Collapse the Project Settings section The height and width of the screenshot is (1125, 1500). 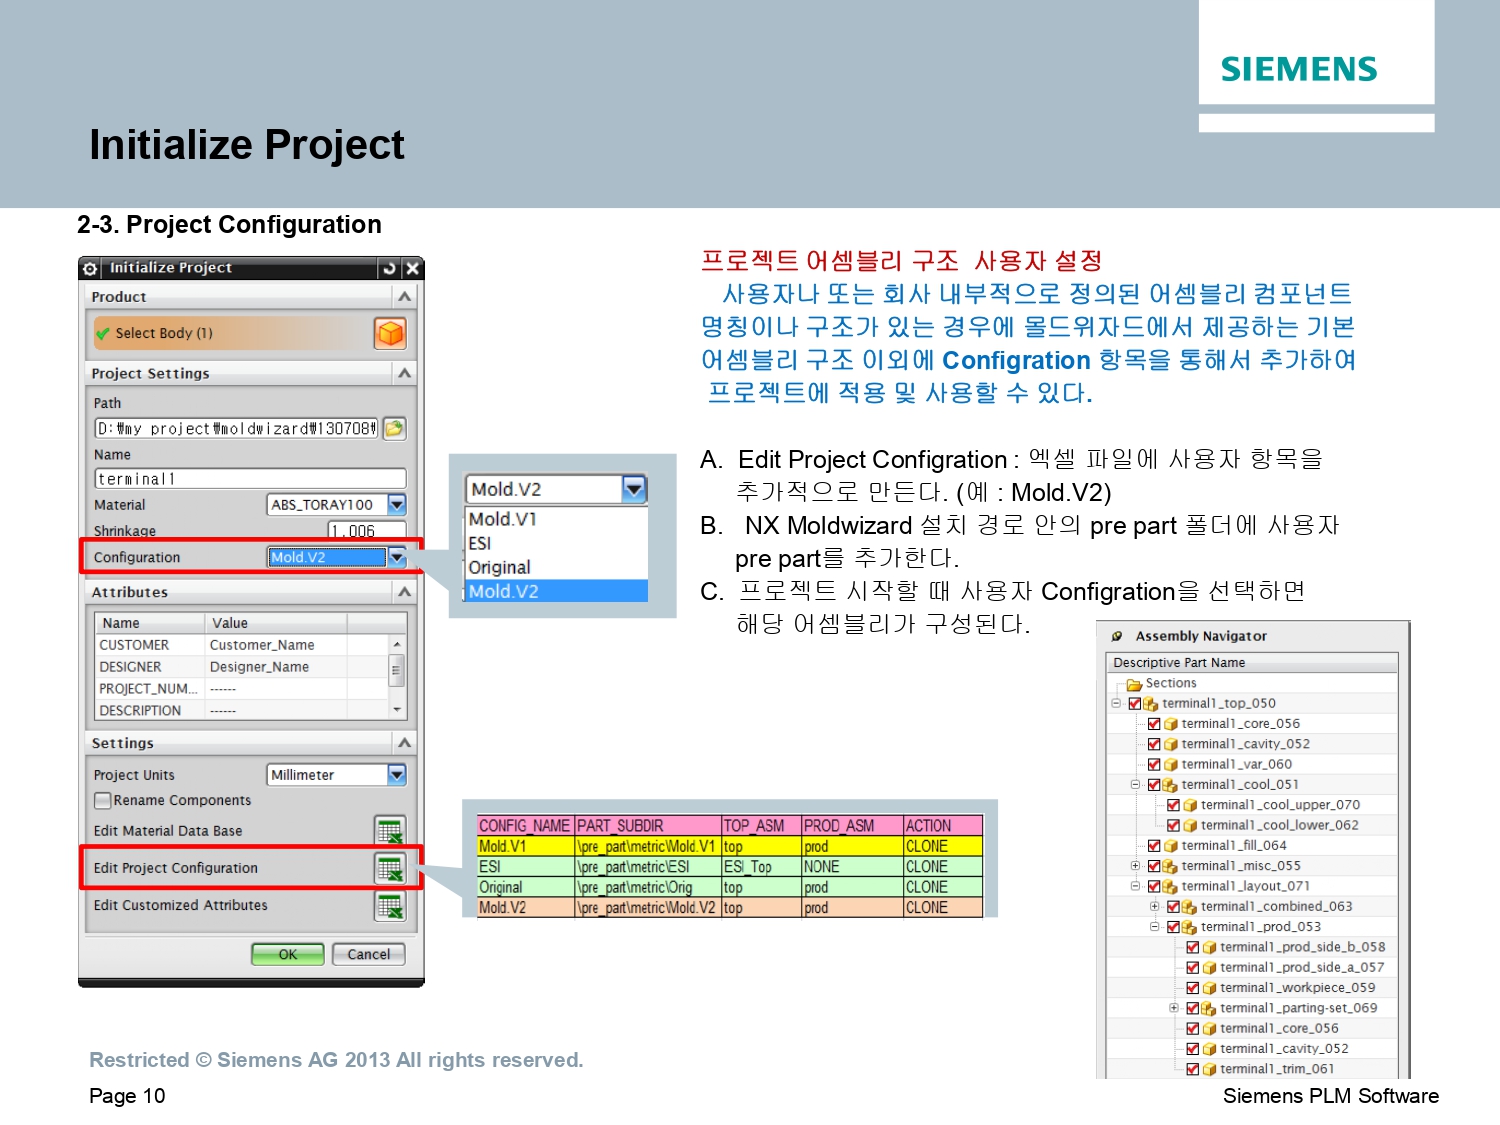coord(404,373)
